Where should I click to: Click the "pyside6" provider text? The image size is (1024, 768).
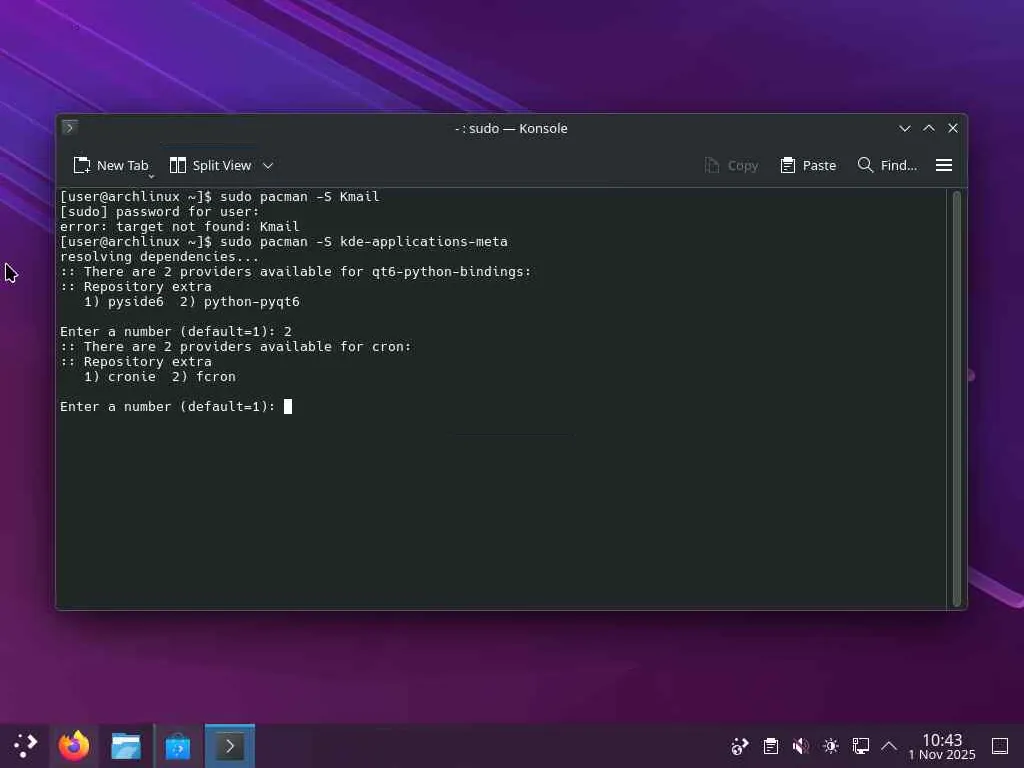pyautogui.click(x=136, y=302)
